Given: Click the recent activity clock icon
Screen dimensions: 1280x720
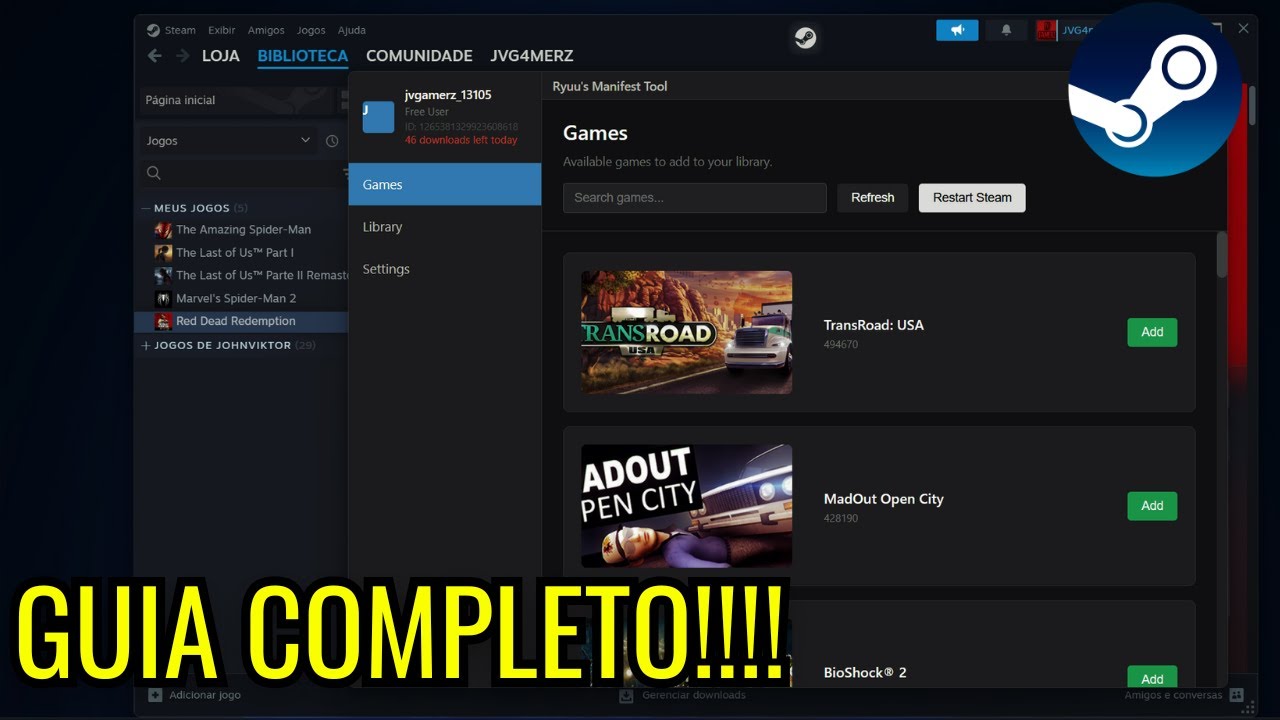Looking at the screenshot, I should click(x=332, y=141).
